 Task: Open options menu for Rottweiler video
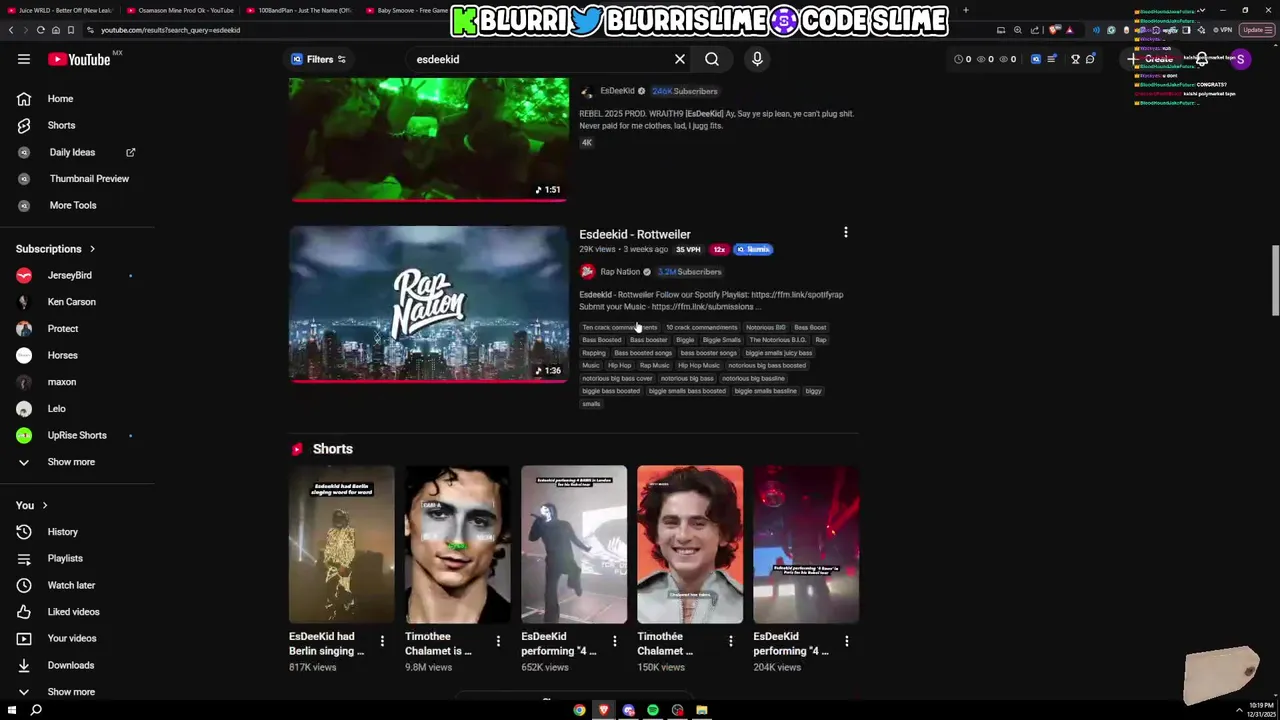846,233
